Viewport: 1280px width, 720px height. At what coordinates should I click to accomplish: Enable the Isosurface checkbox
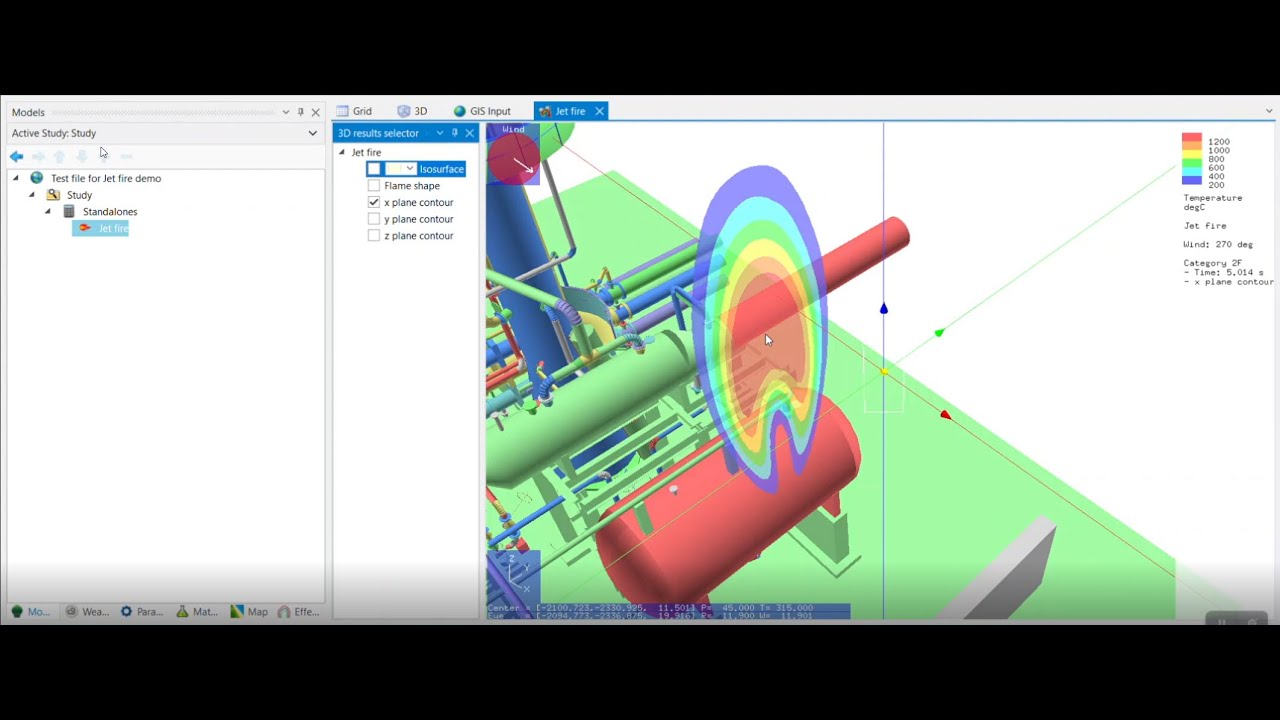click(374, 169)
